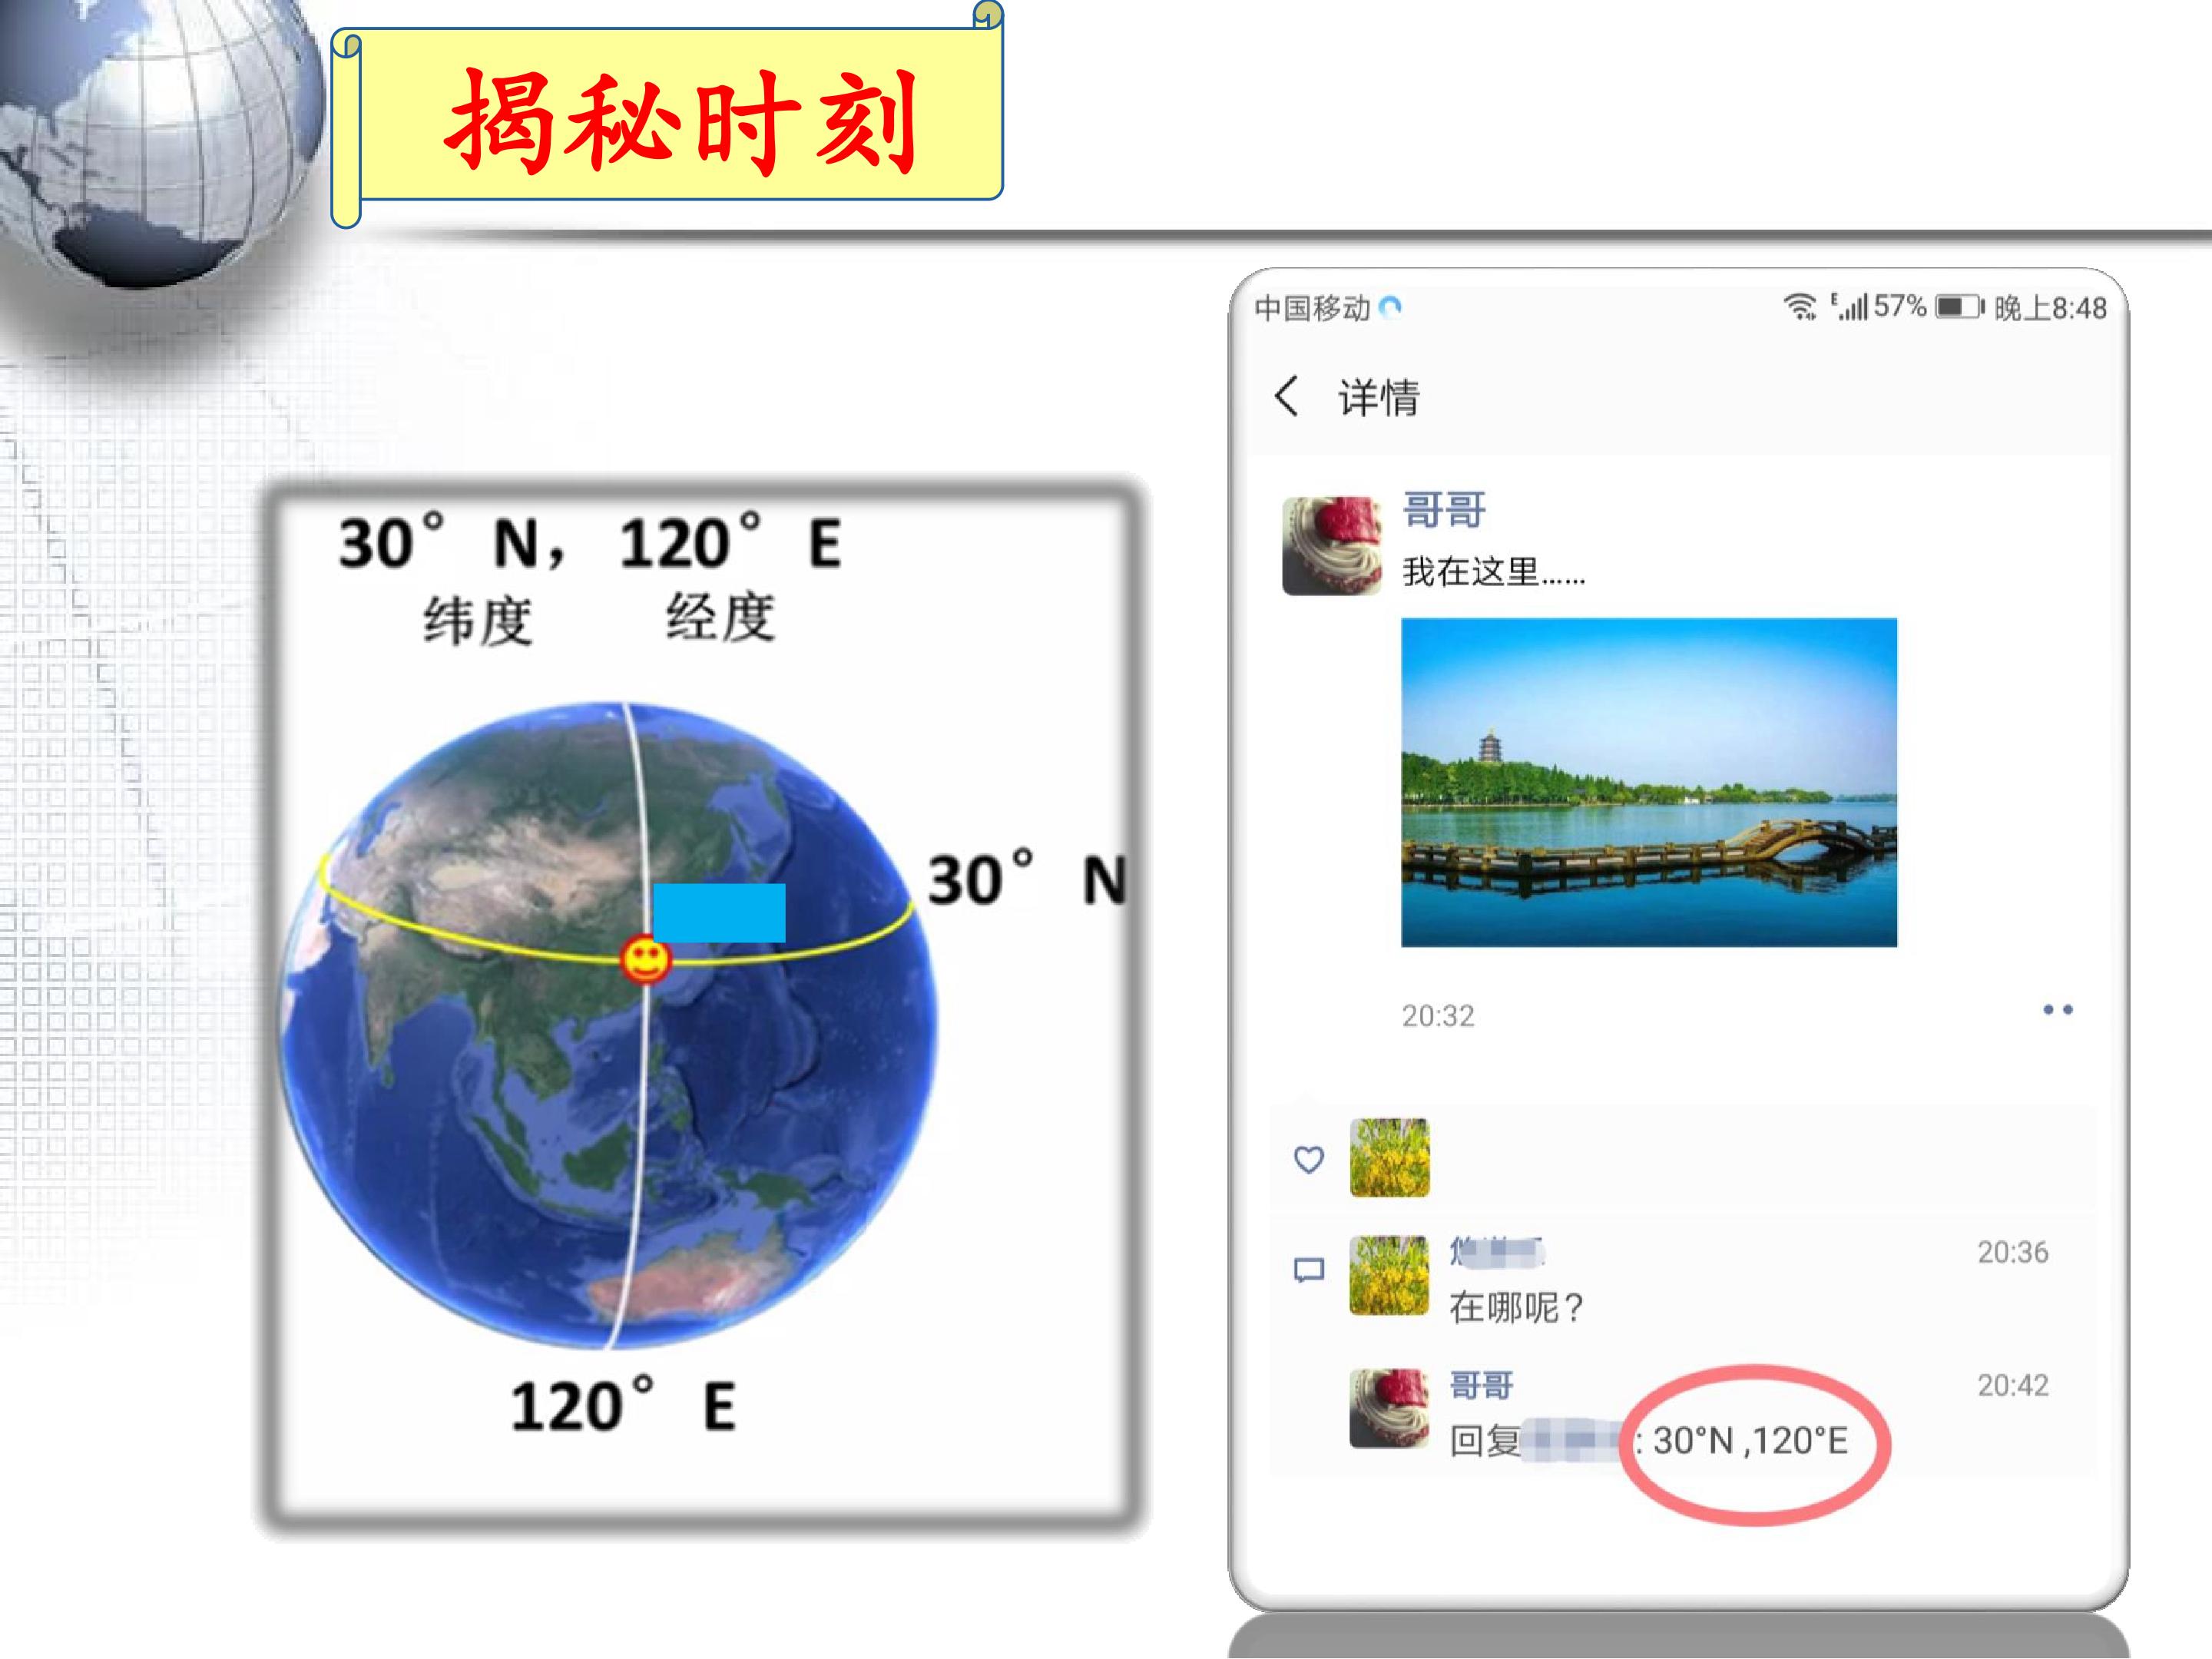
Task: Click the Earth globe image
Action: 610,1025
